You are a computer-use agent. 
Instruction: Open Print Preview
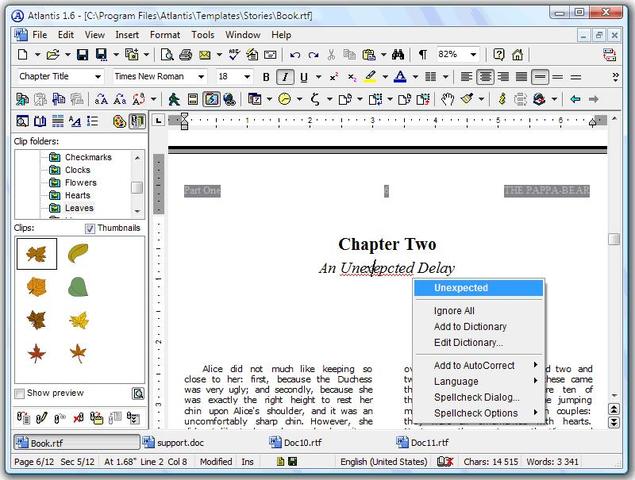[x=167, y=55]
